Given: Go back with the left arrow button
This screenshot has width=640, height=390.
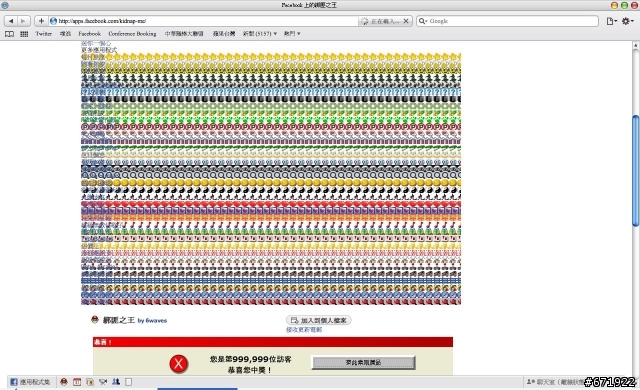Looking at the screenshot, I should pos(11,21).
